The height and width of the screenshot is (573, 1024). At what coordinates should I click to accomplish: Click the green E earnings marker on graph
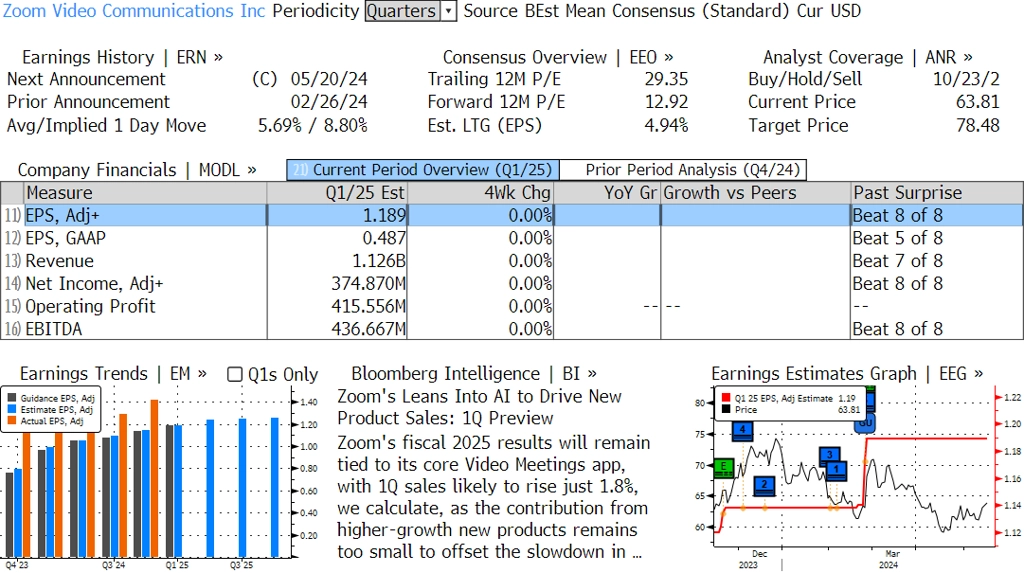(724, 468)
